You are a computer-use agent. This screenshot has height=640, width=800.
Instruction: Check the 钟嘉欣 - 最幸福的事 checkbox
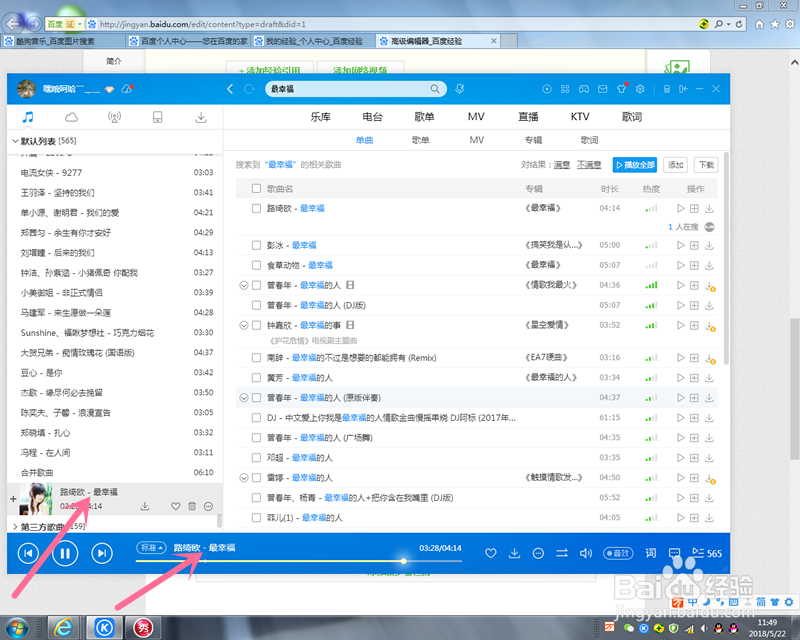pyautogui.click(x=257, y=325)
